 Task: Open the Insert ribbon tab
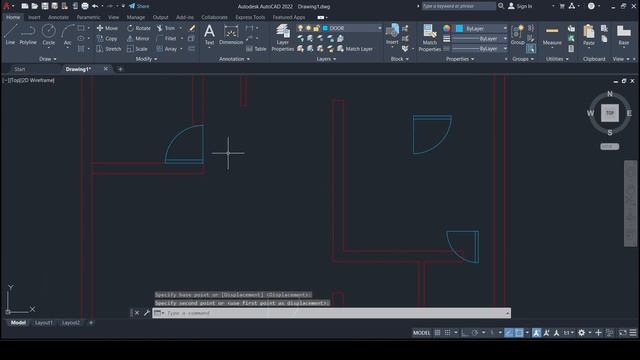click(x=34, y=18)
